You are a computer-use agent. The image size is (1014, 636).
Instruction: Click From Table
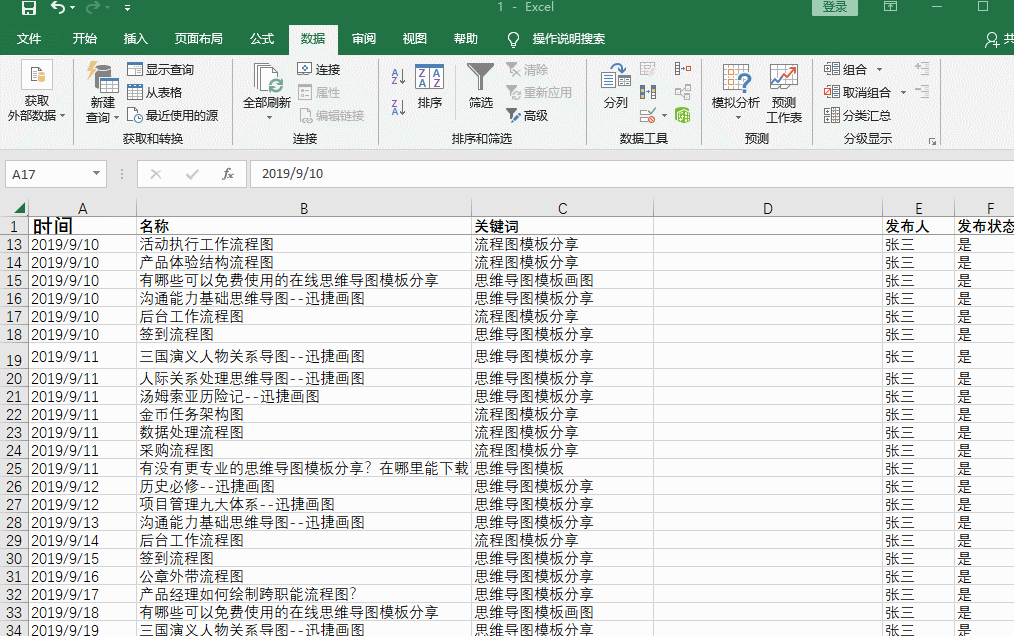pos(155,93)
